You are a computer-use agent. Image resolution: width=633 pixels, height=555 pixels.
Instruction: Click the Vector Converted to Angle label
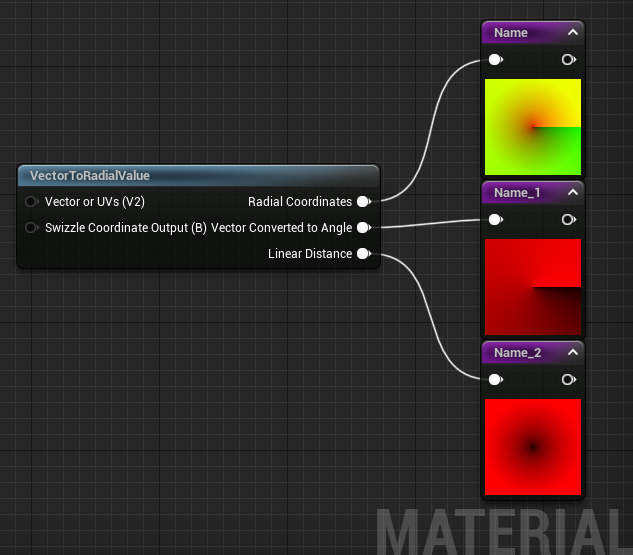(x=281, y=228)
